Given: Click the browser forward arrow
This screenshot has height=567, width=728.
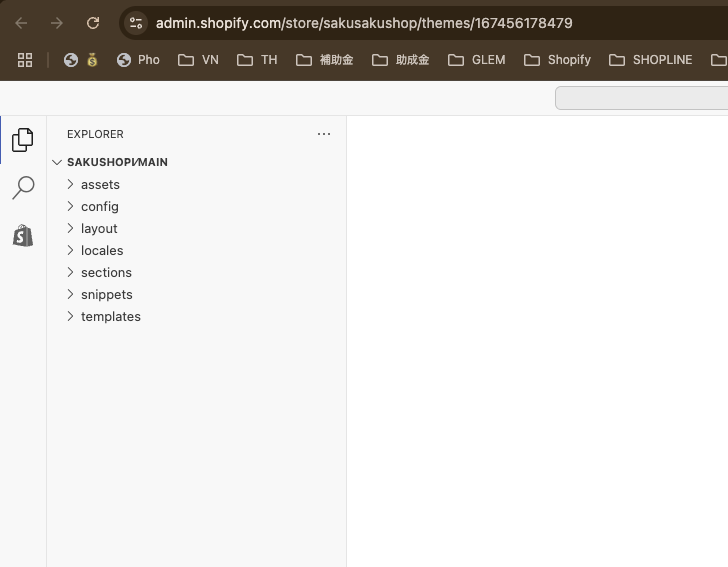Looking at the screenshot, I should tap(57, 23).
